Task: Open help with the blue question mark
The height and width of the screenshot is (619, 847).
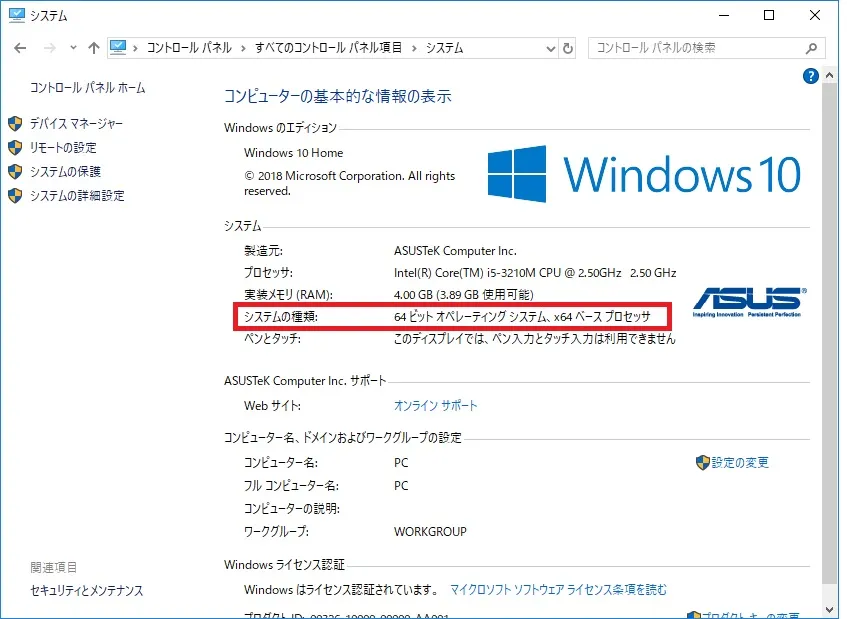Action: point(810,76)
